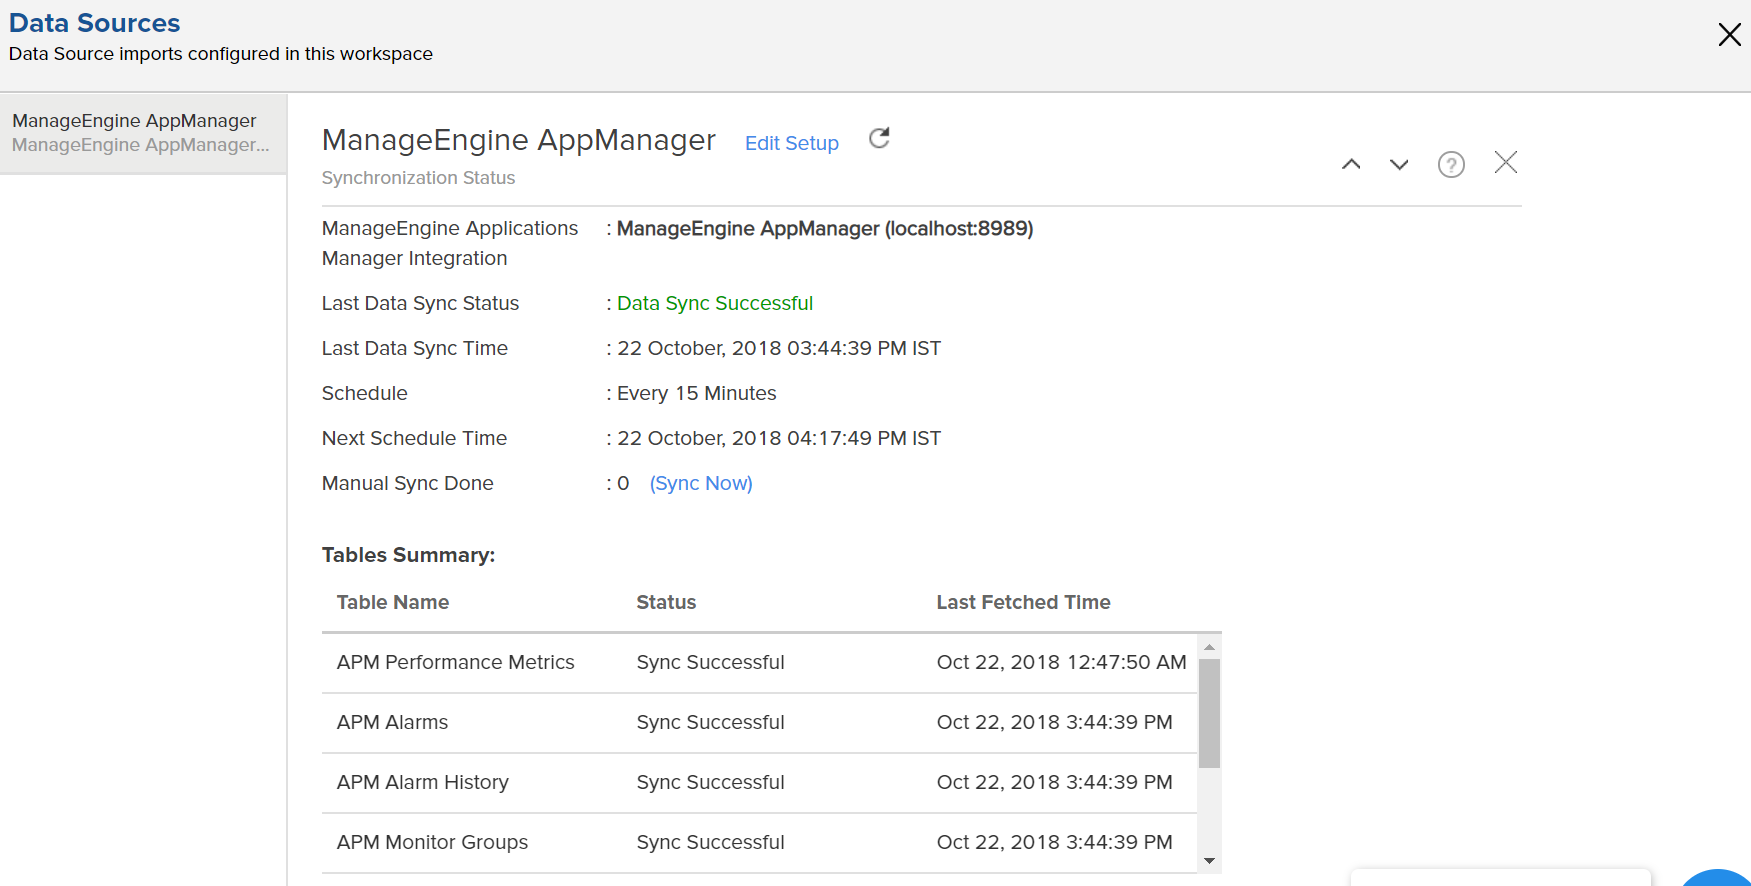
Task: Click the table scrollbar down arrow
Action: (x=1209, y=861)
